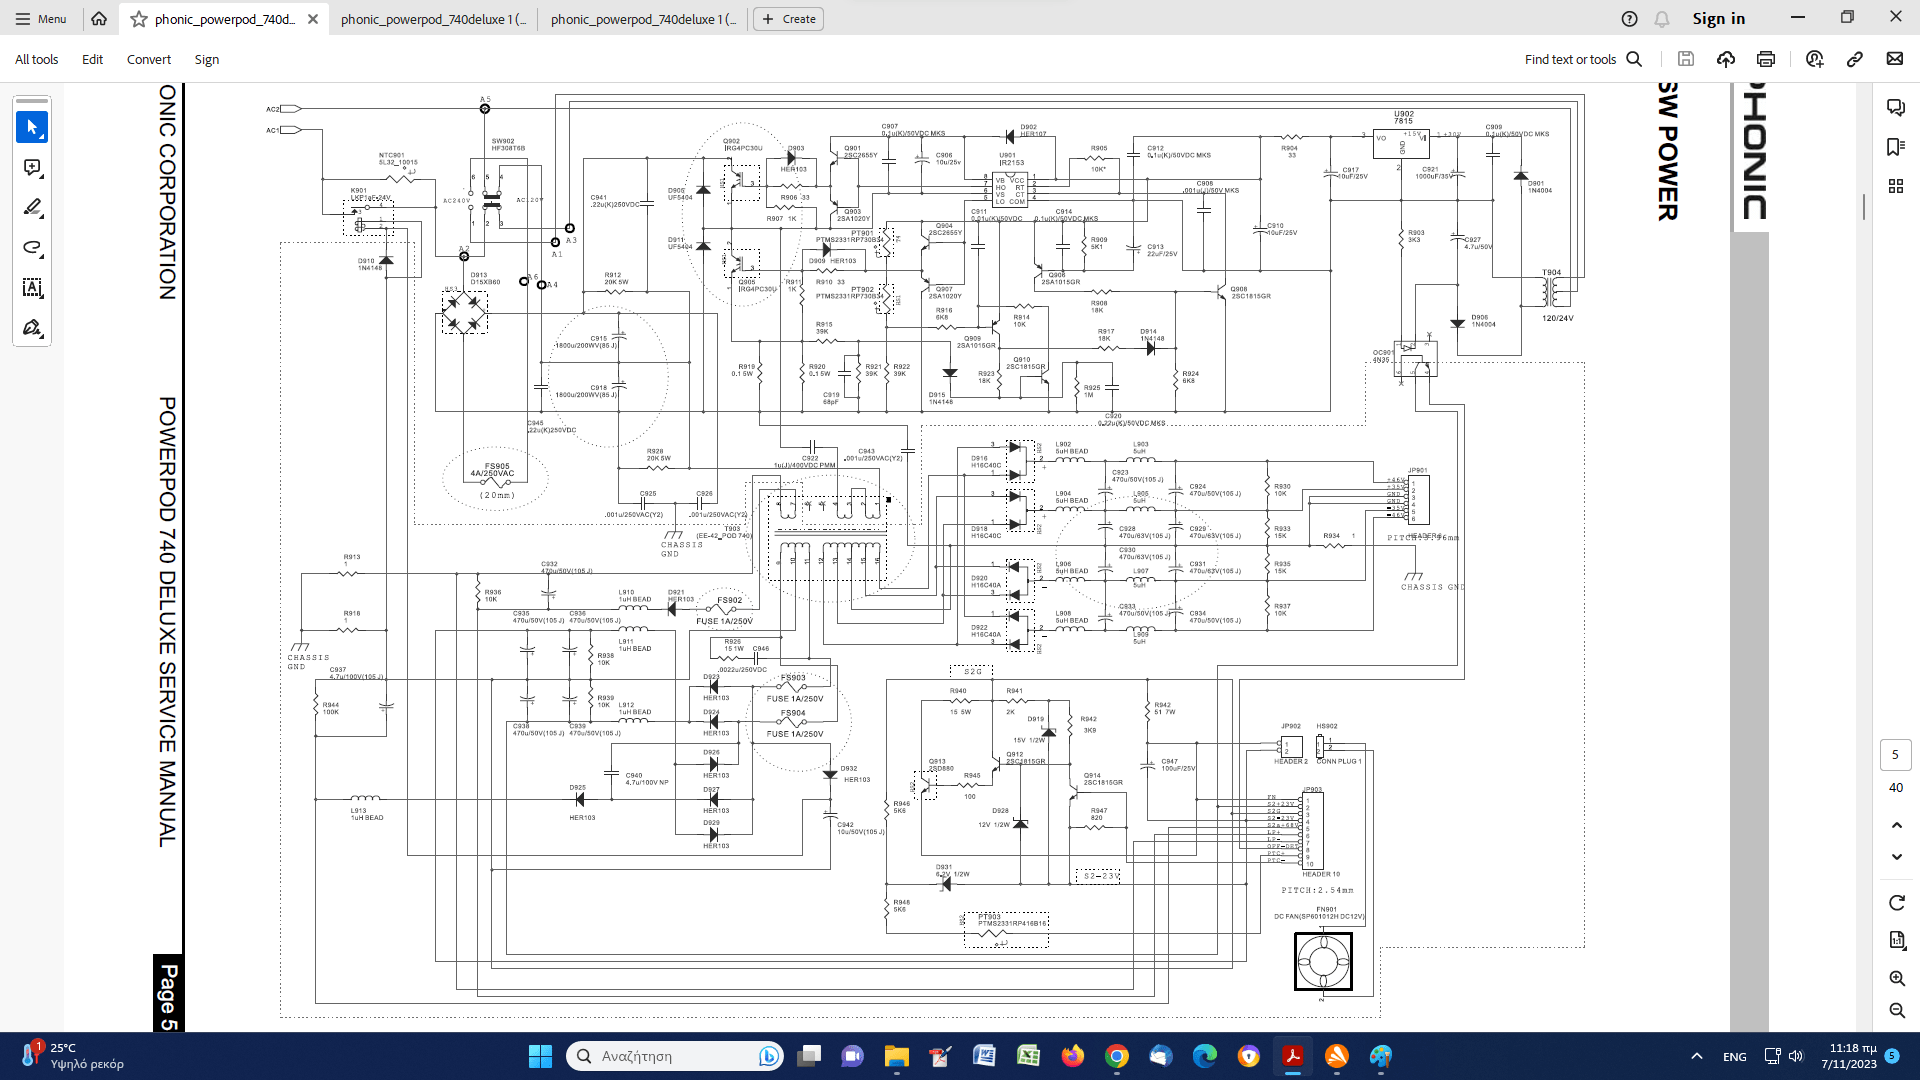Select the highlighter pen tool
The image size is (1920, 1080).
pyautogui.click(x=32, y=208)
